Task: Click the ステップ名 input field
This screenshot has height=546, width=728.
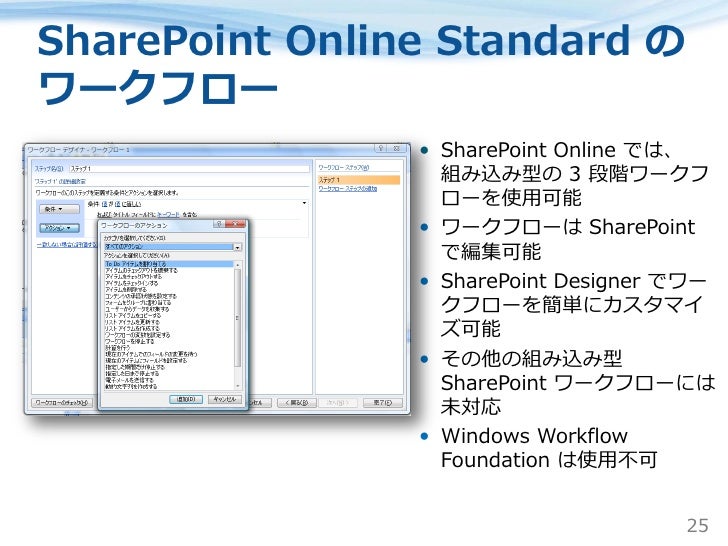Action: click(189, 169)
